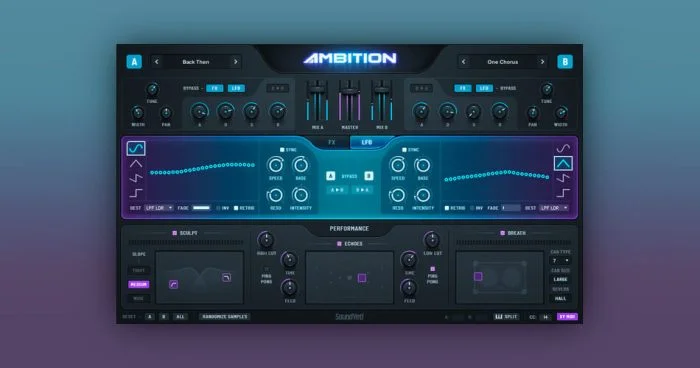Switch to the FX tab
The width and height of the screenshot is (700, 368).
tap(332, 142)
